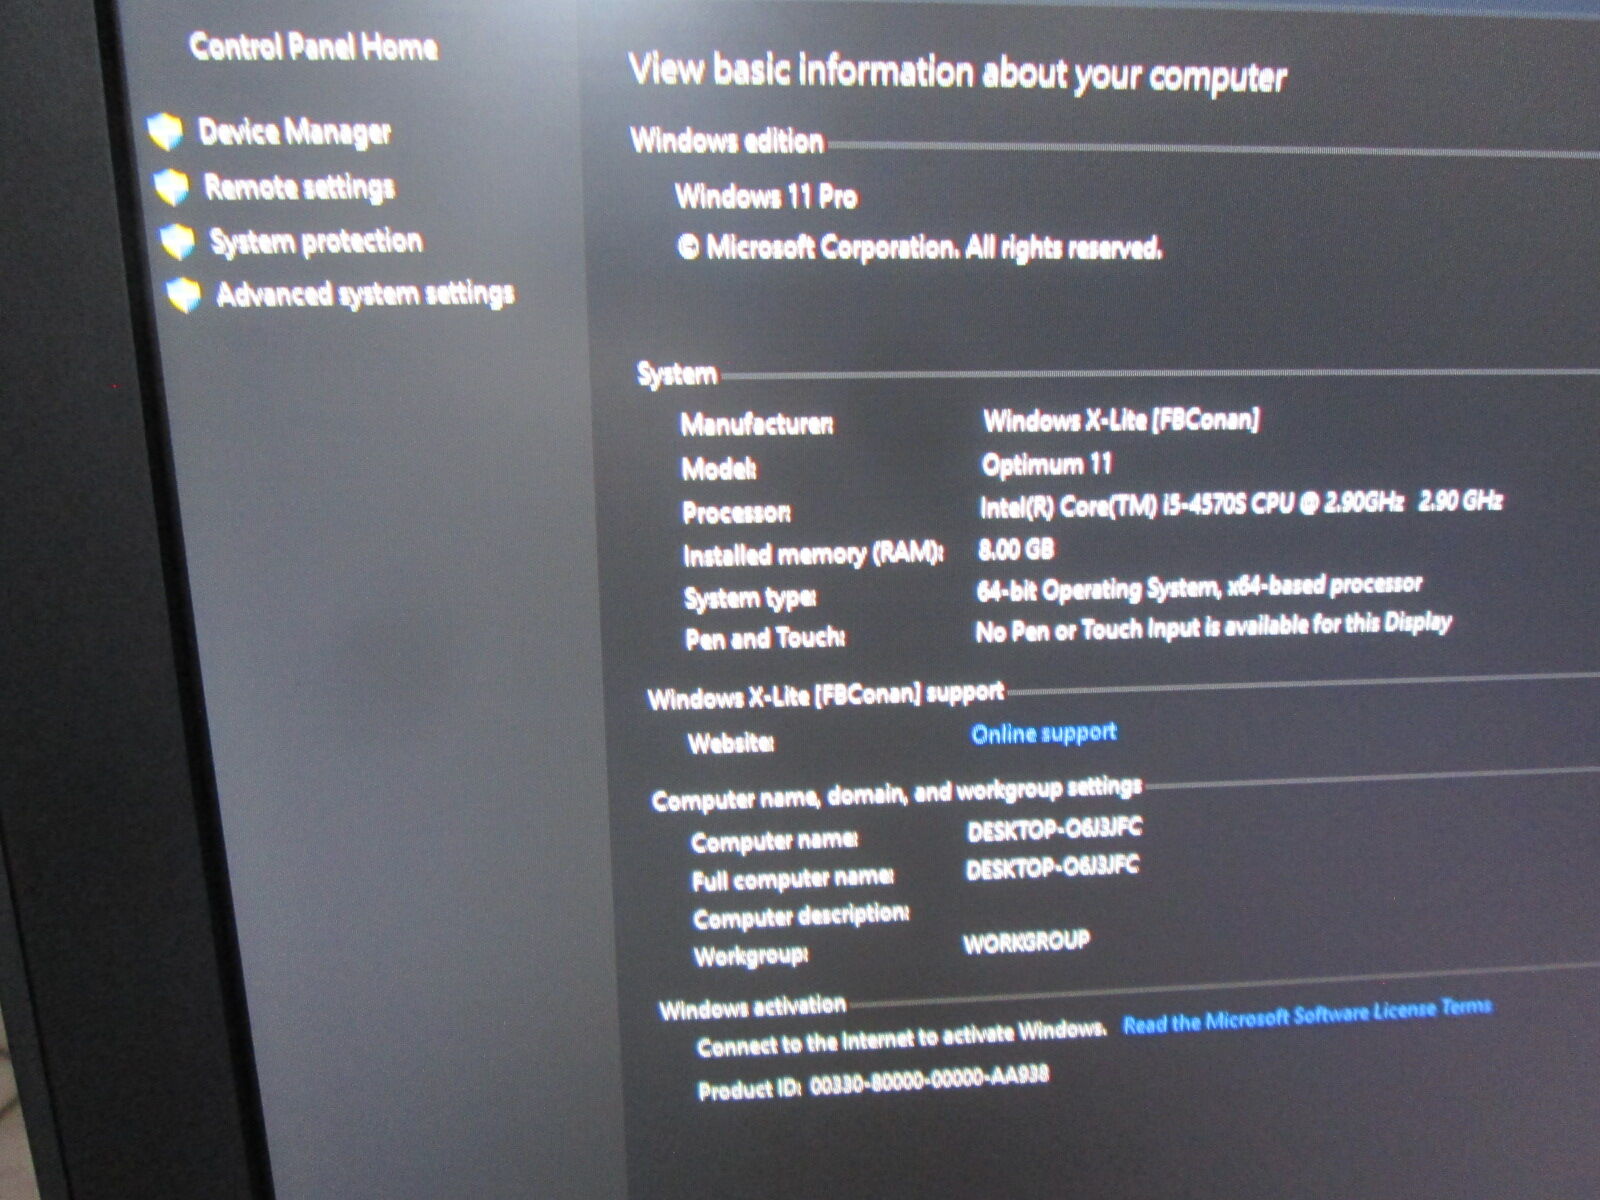Read the Microsoft Software License Terms

1306,1016
